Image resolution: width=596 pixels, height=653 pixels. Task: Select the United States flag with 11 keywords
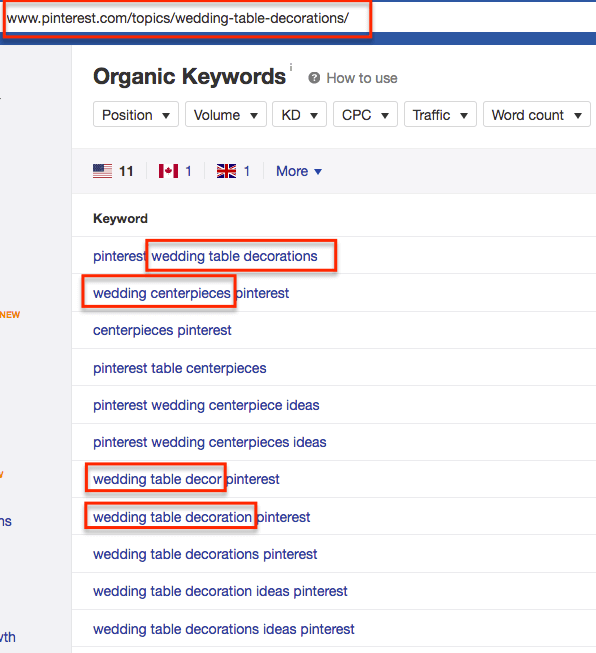click(113, 171)
